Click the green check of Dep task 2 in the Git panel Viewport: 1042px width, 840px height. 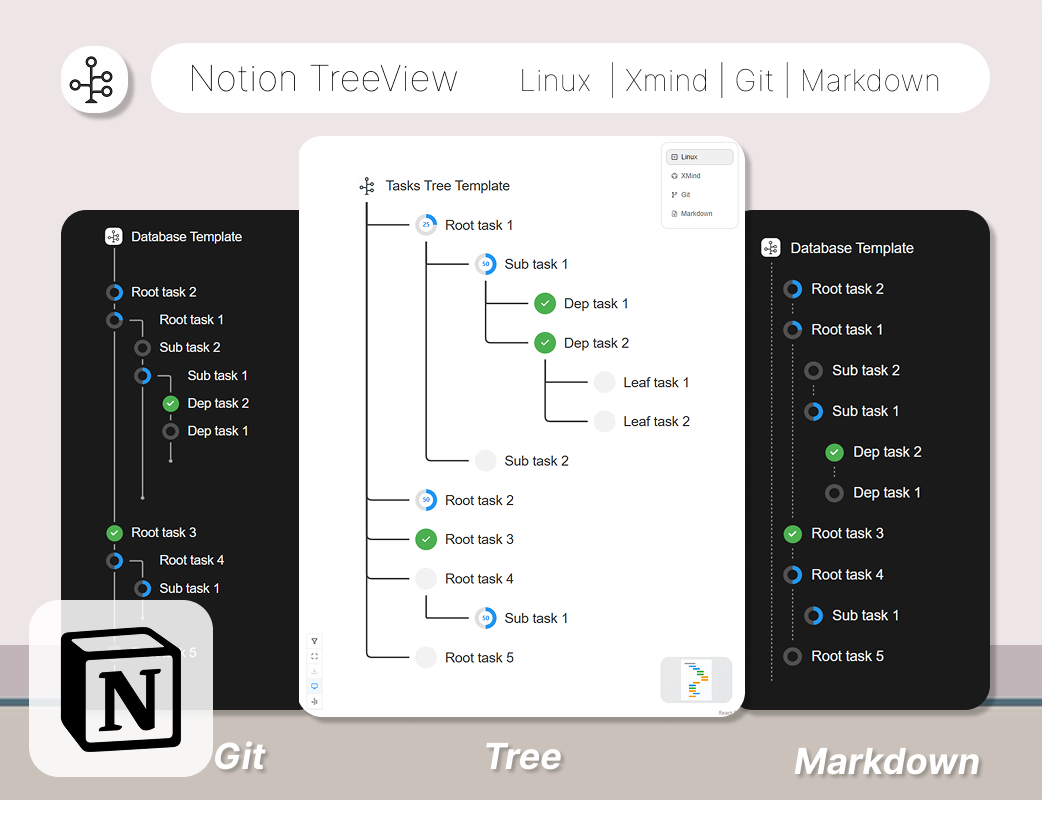pos(171,403)
